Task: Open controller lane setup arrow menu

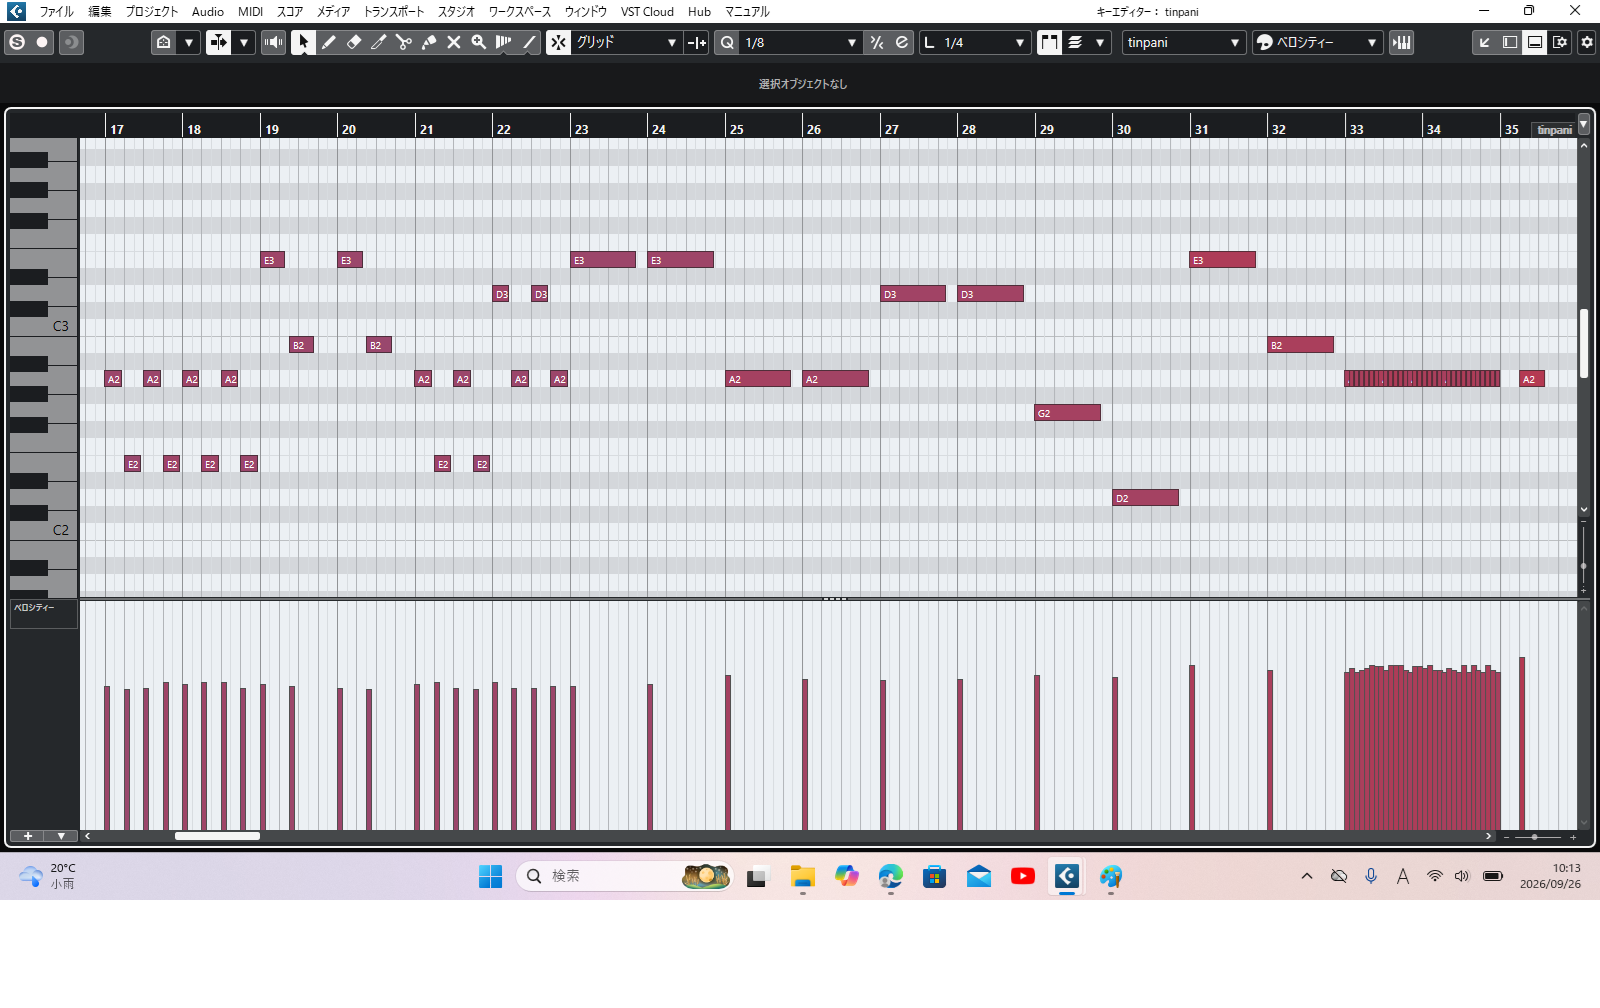Action: [61, 836]
